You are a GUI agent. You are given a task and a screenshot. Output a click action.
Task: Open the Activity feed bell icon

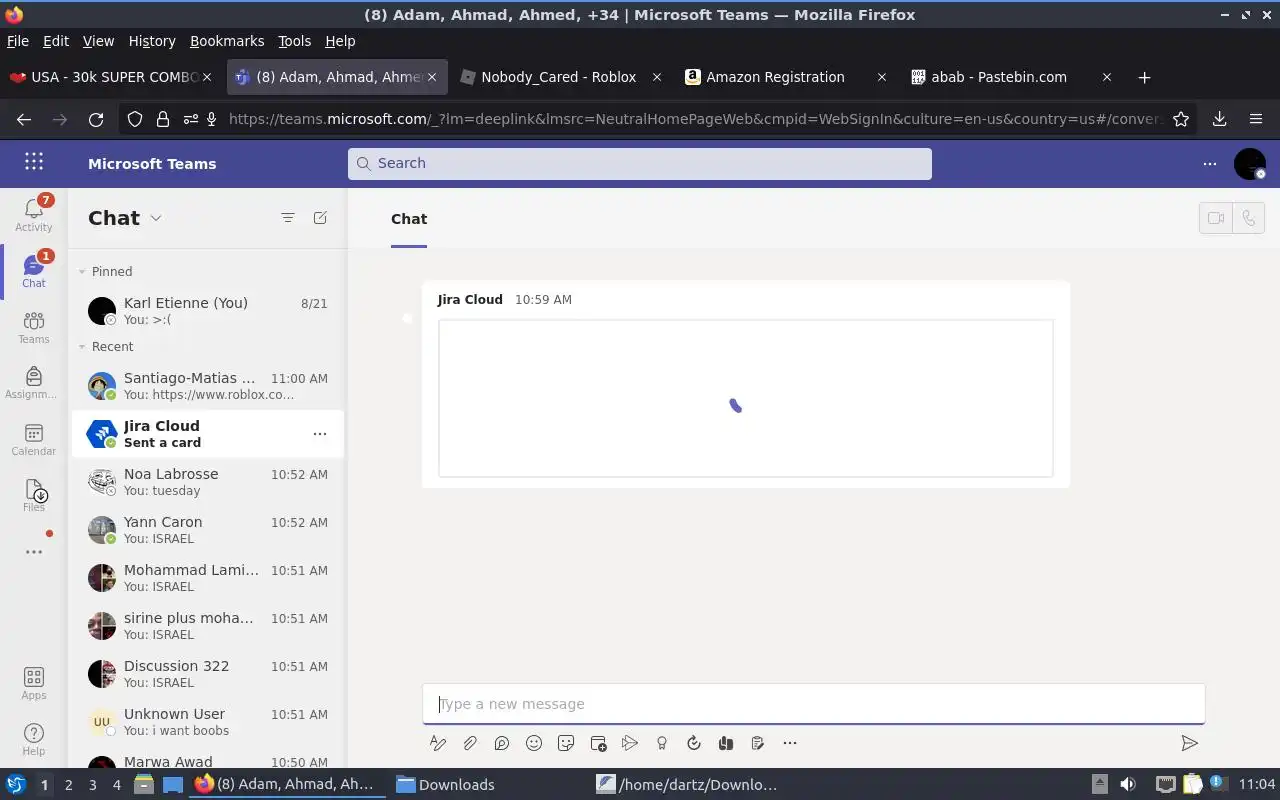click(33, 214)
